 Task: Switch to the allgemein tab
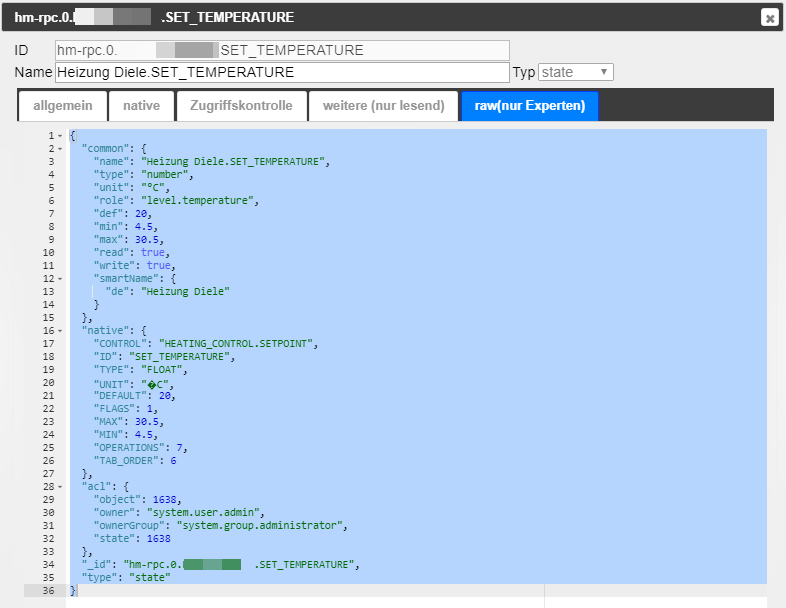(x=63, y=105)
